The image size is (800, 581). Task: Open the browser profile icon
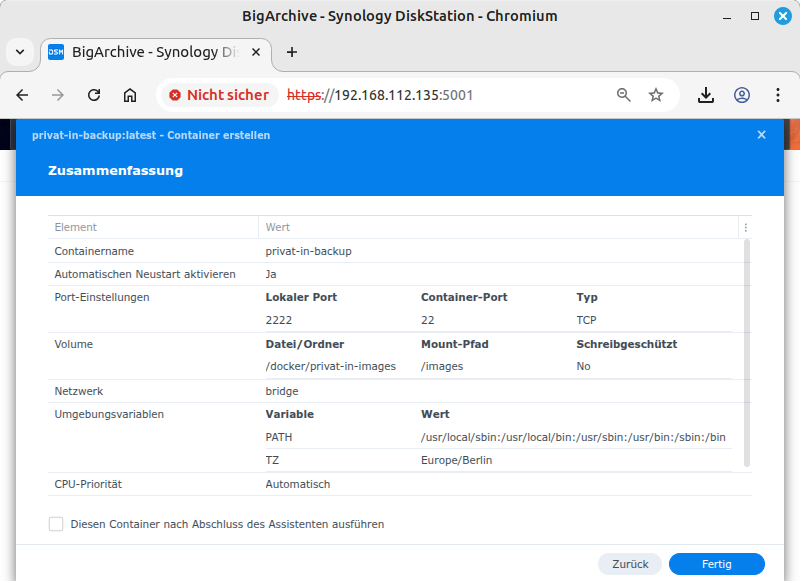[742, 95]
